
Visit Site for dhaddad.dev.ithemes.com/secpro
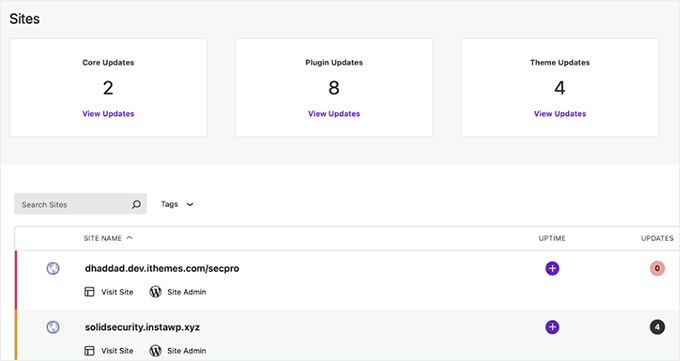[x=117, y=292]
